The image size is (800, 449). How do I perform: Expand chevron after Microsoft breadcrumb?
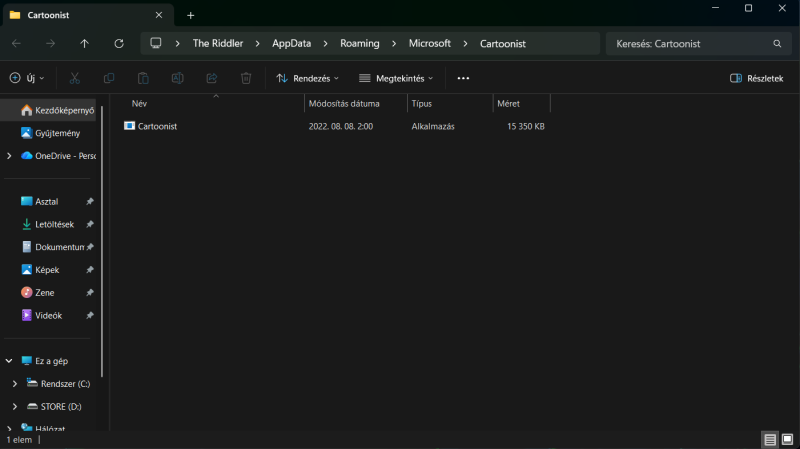[x=465, y=44]
